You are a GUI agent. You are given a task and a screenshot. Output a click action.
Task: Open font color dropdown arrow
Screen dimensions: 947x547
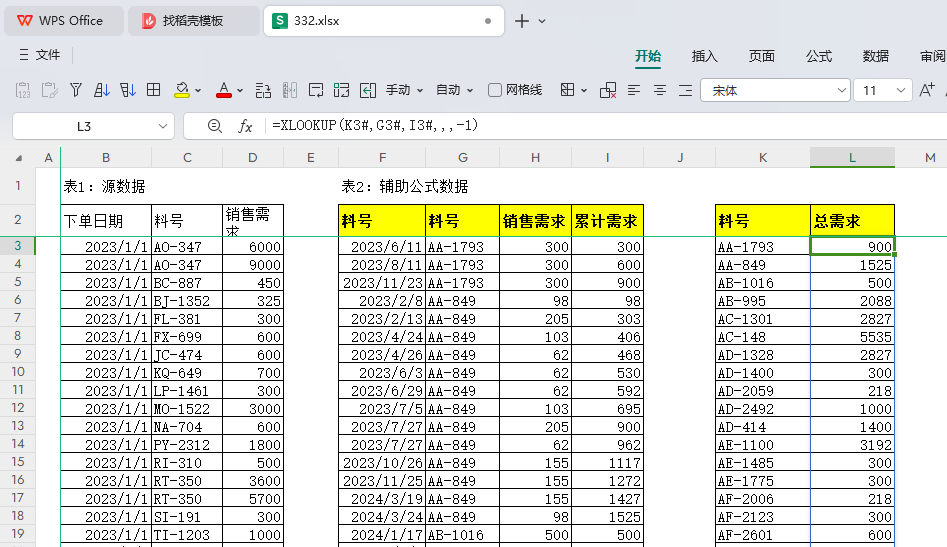click(240, 91)
